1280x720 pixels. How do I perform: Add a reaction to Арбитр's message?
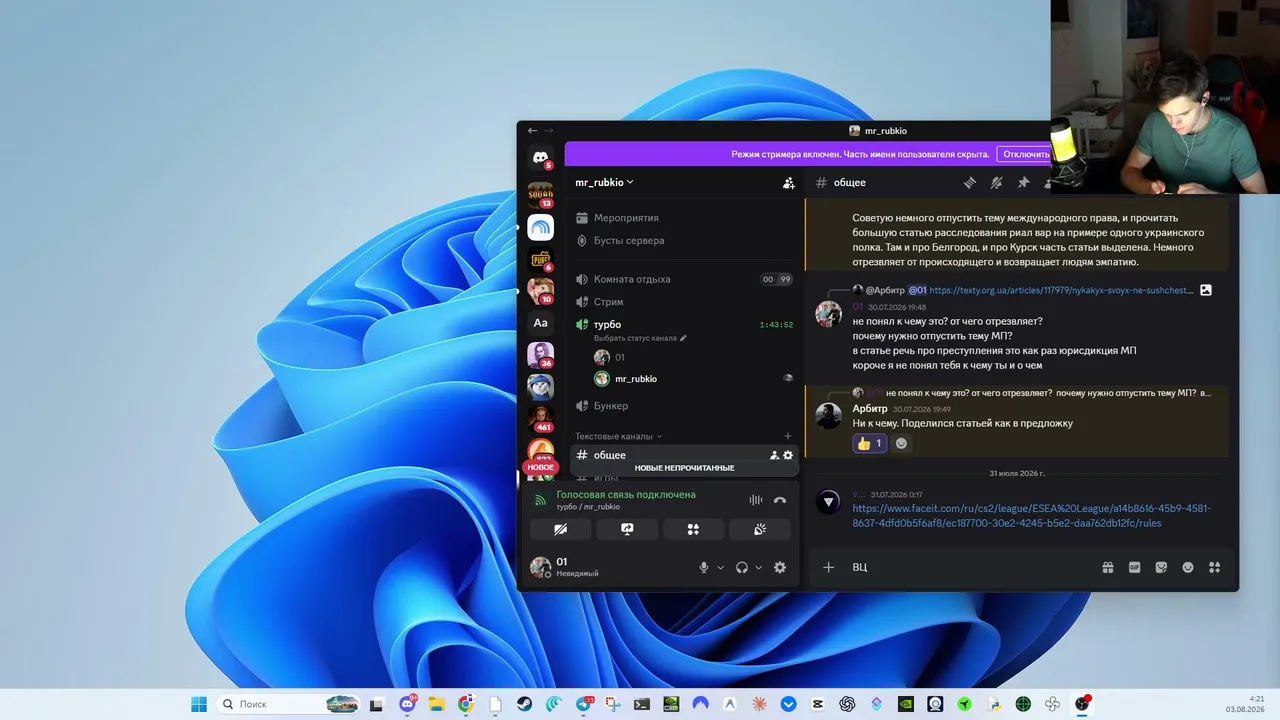coord(901,443)
